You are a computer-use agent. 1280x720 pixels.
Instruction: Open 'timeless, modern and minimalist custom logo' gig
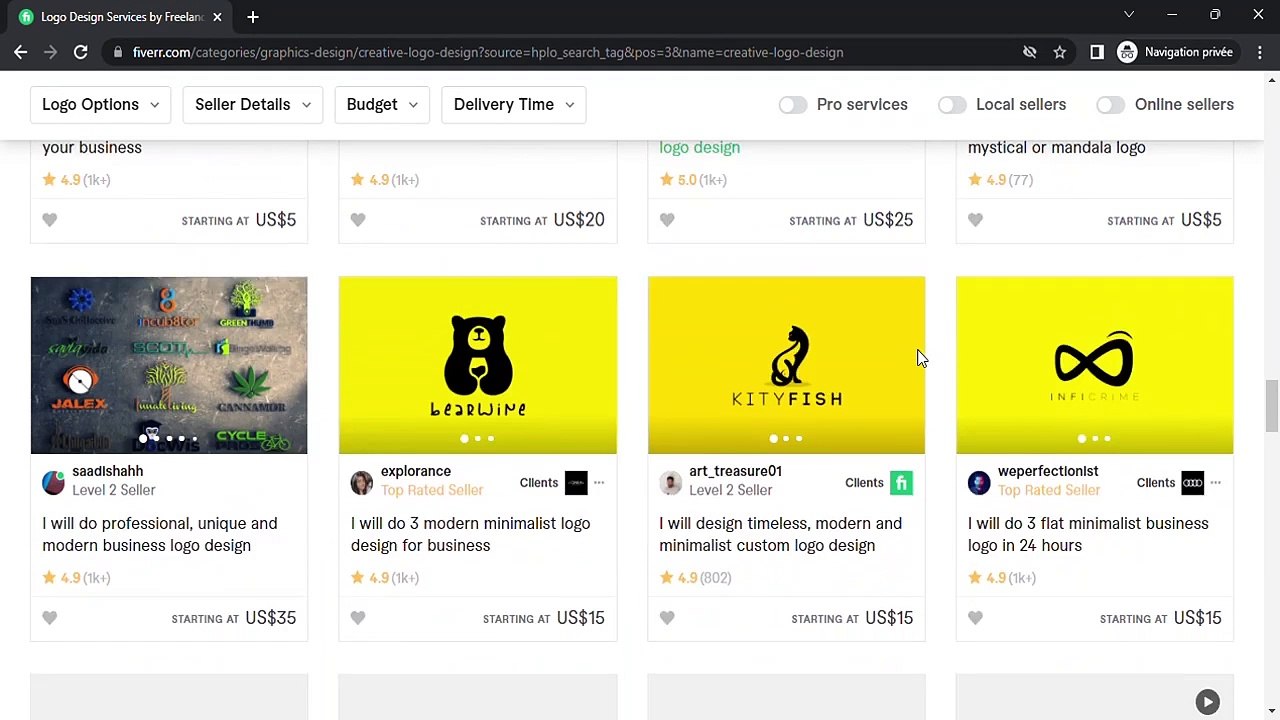780,534
